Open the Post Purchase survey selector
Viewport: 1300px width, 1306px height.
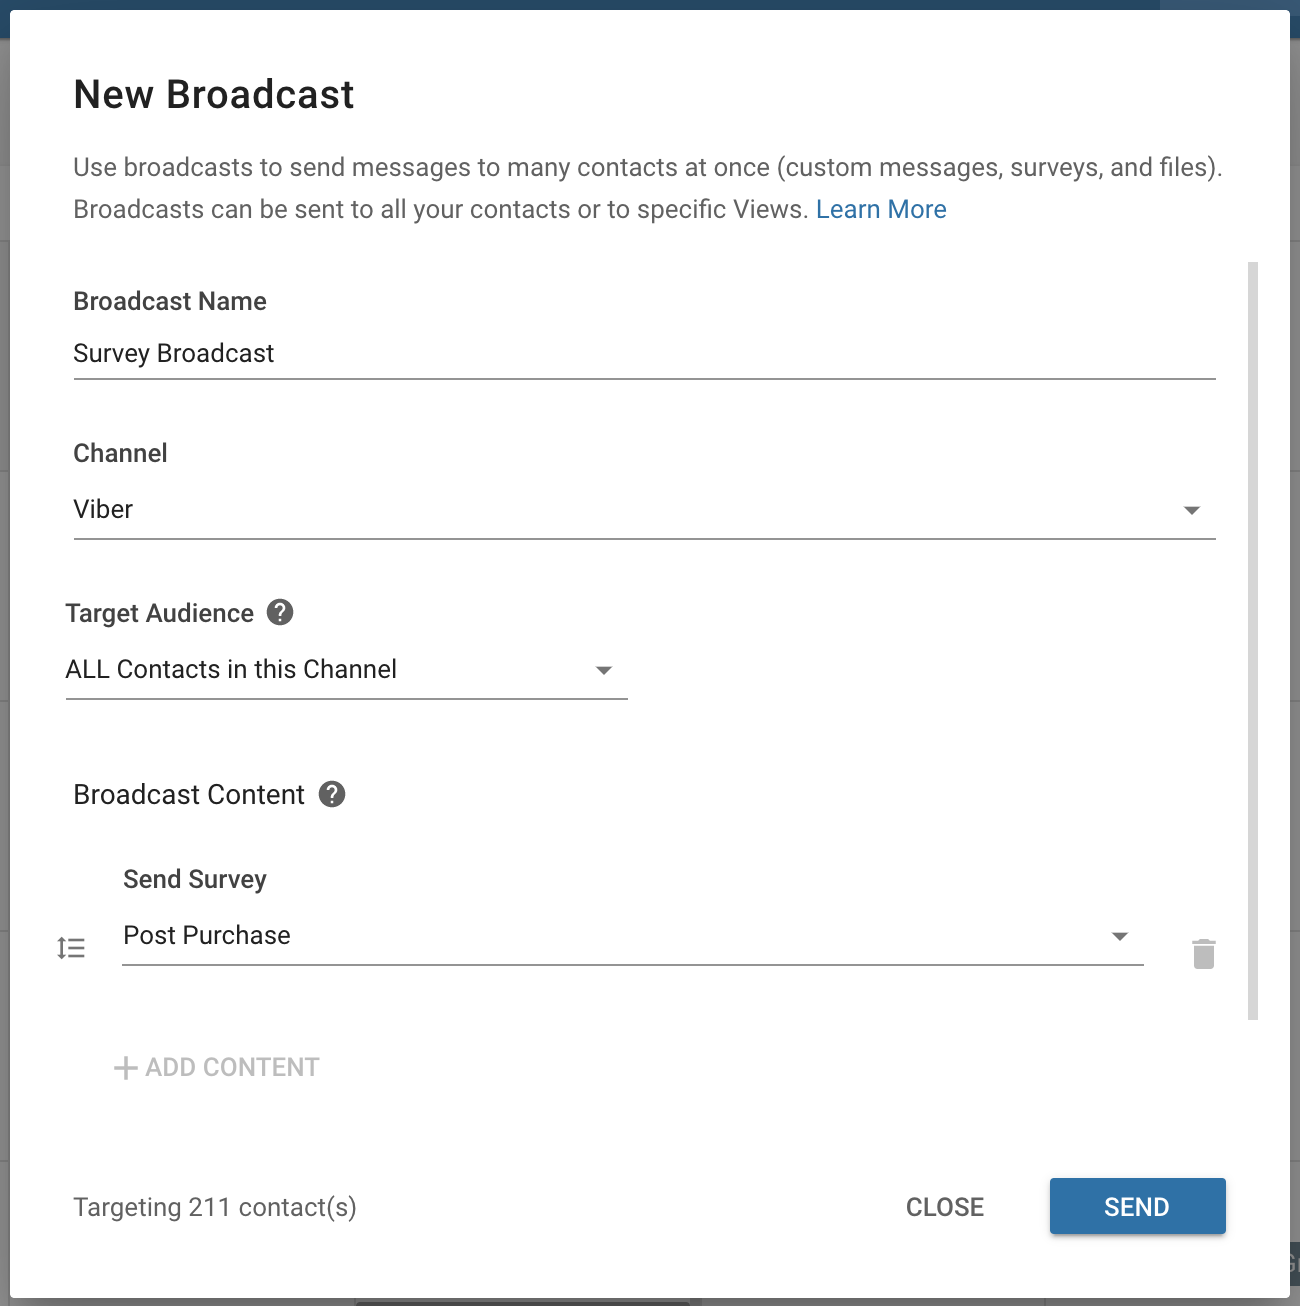(632, 936)
